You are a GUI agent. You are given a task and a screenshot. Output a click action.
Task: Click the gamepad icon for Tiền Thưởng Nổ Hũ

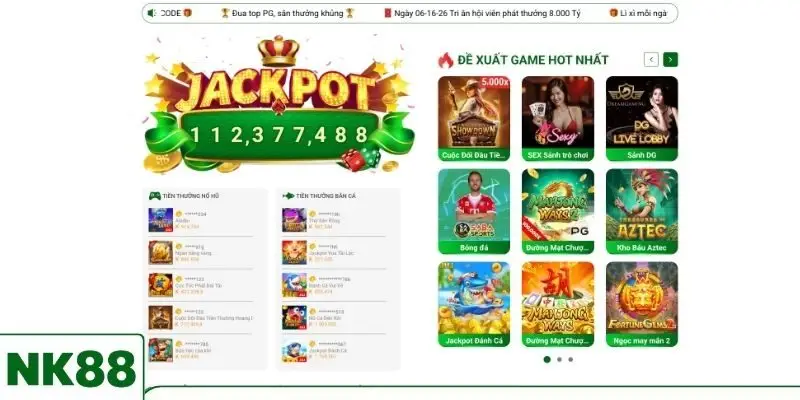tap(155, 195)
